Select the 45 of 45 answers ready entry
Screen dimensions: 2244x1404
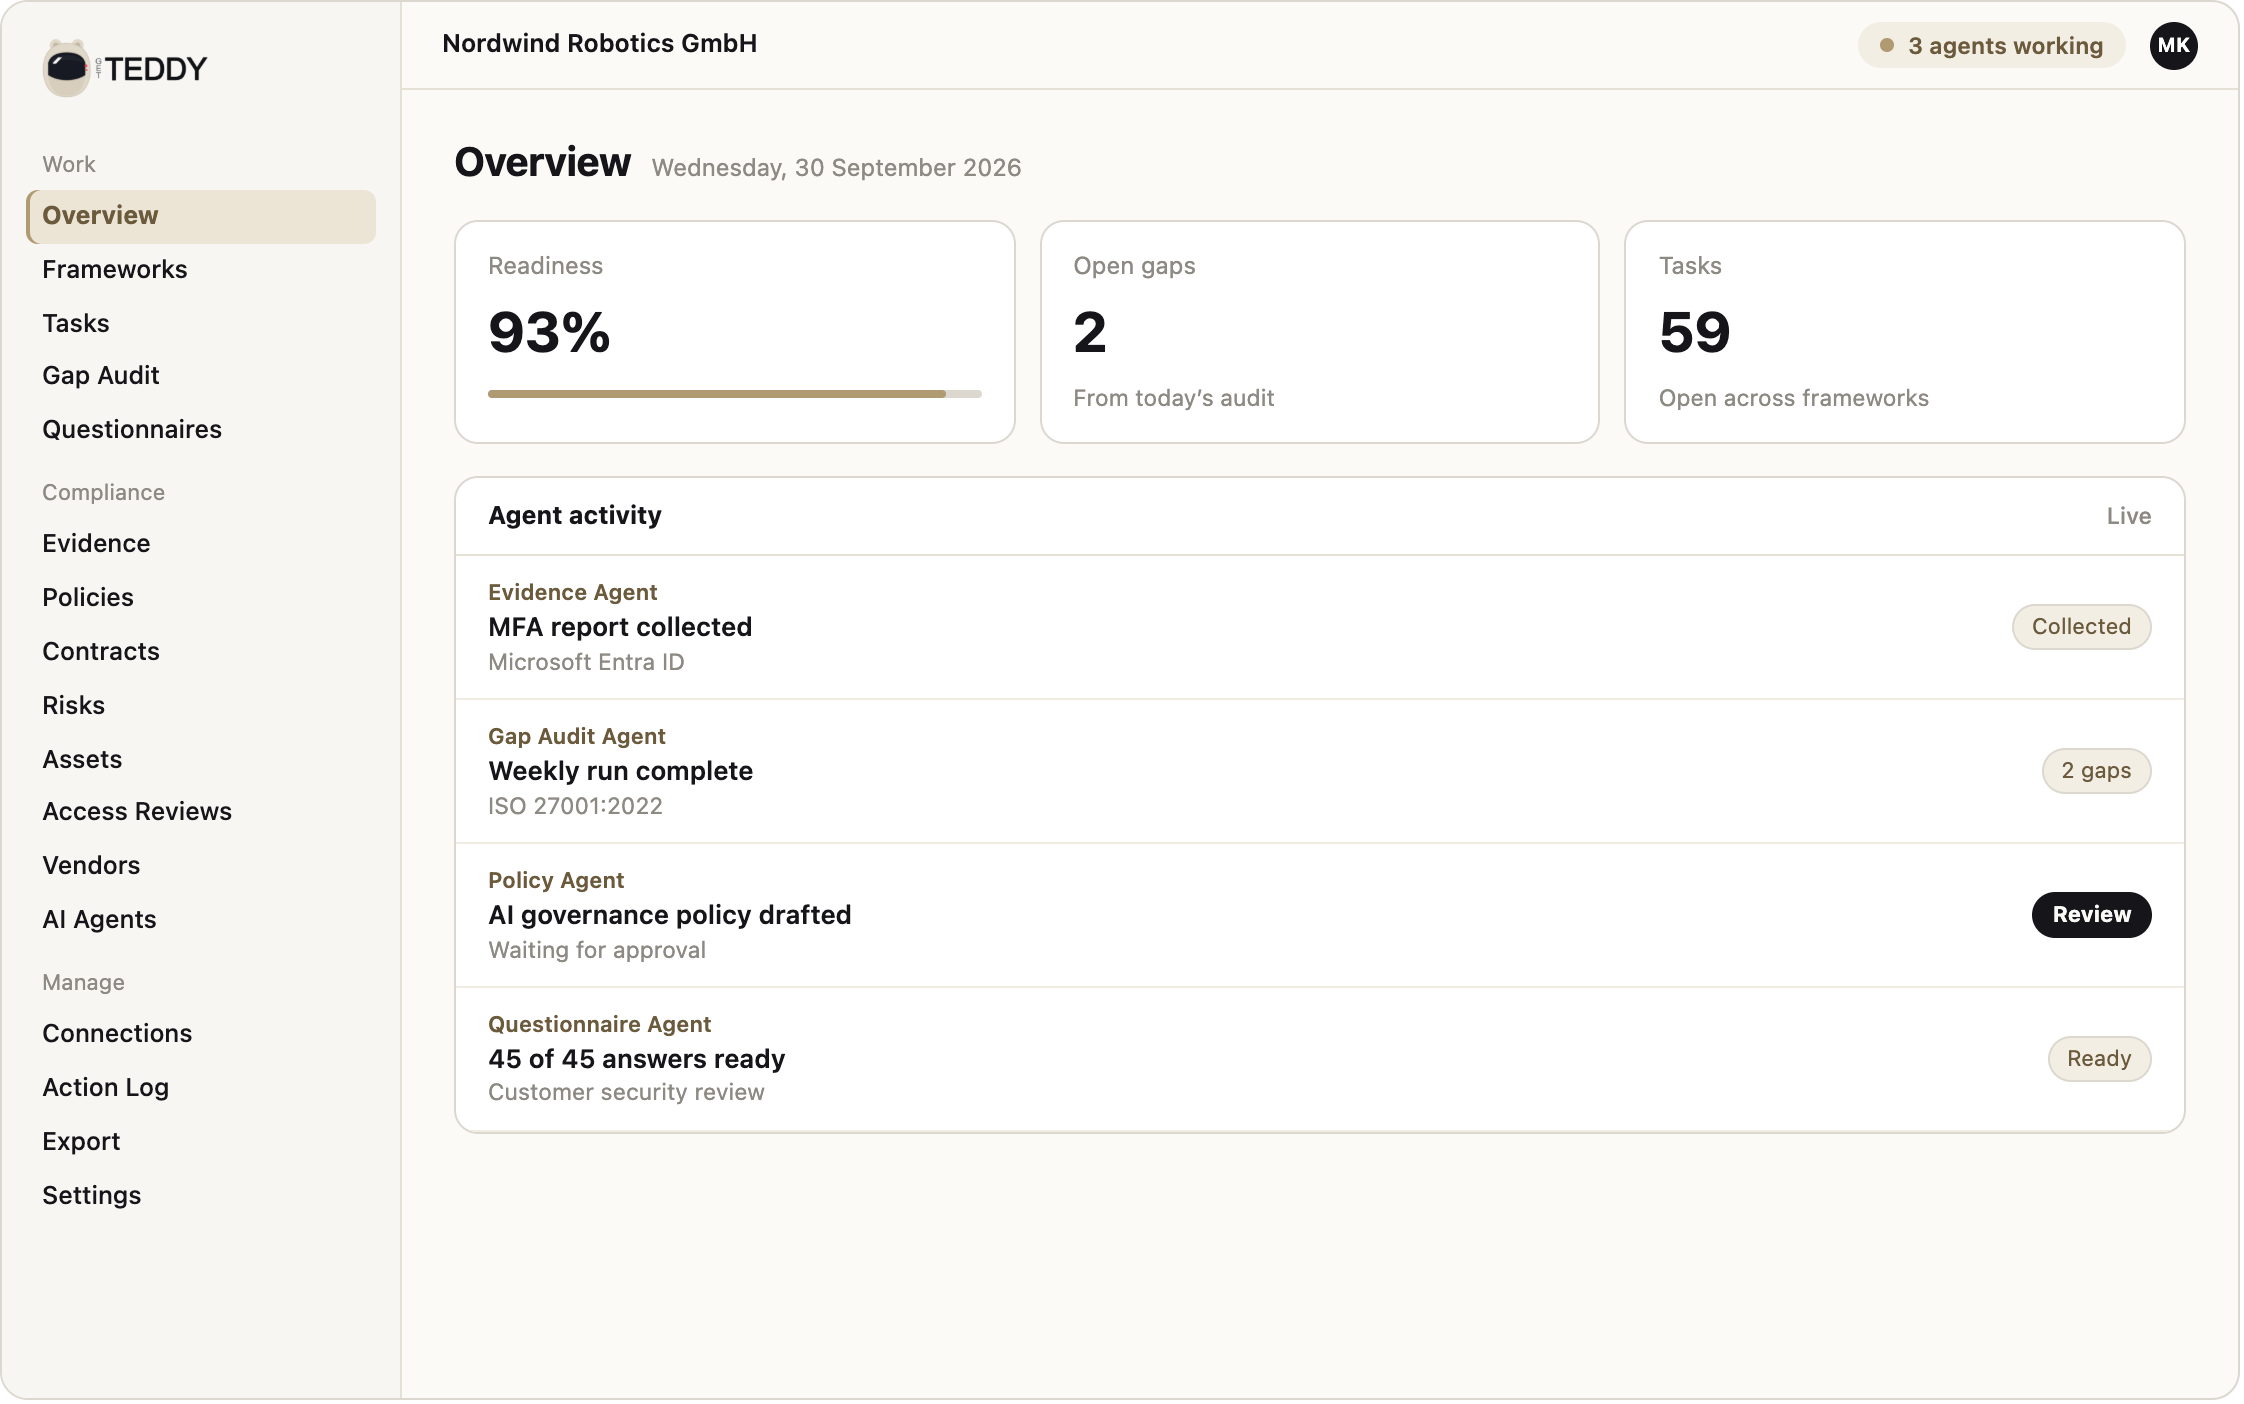pos(1320,1059)
